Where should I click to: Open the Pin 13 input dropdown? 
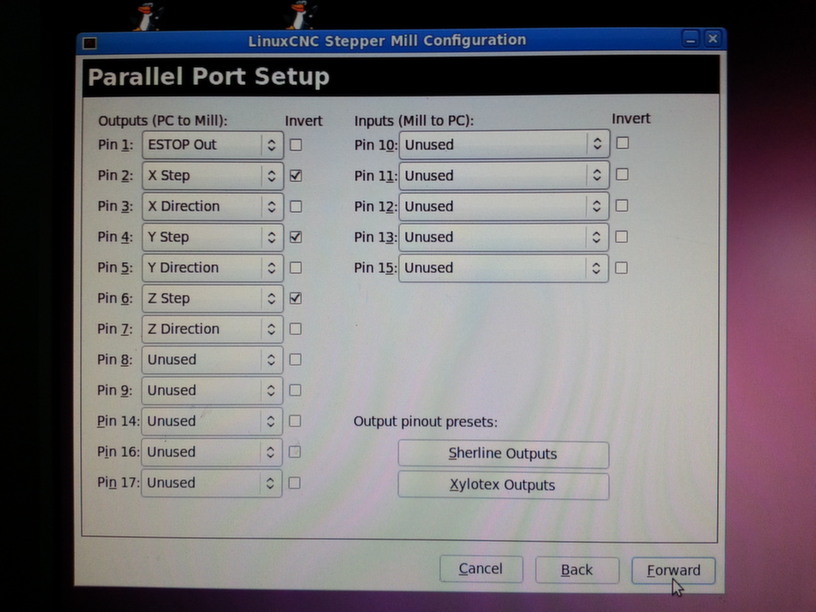[504, 237]
